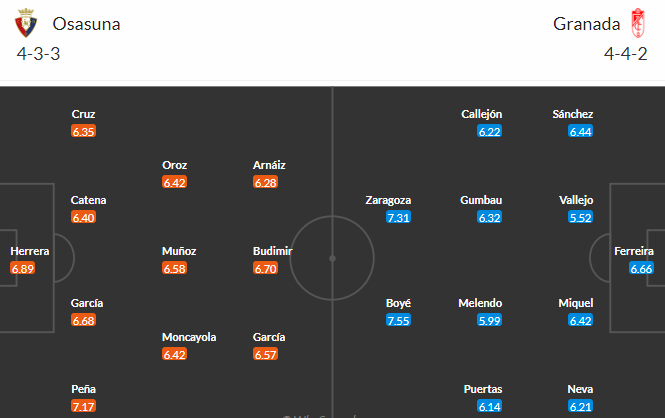Click Melendo's 5.99 rating badge

click(489, 320)
